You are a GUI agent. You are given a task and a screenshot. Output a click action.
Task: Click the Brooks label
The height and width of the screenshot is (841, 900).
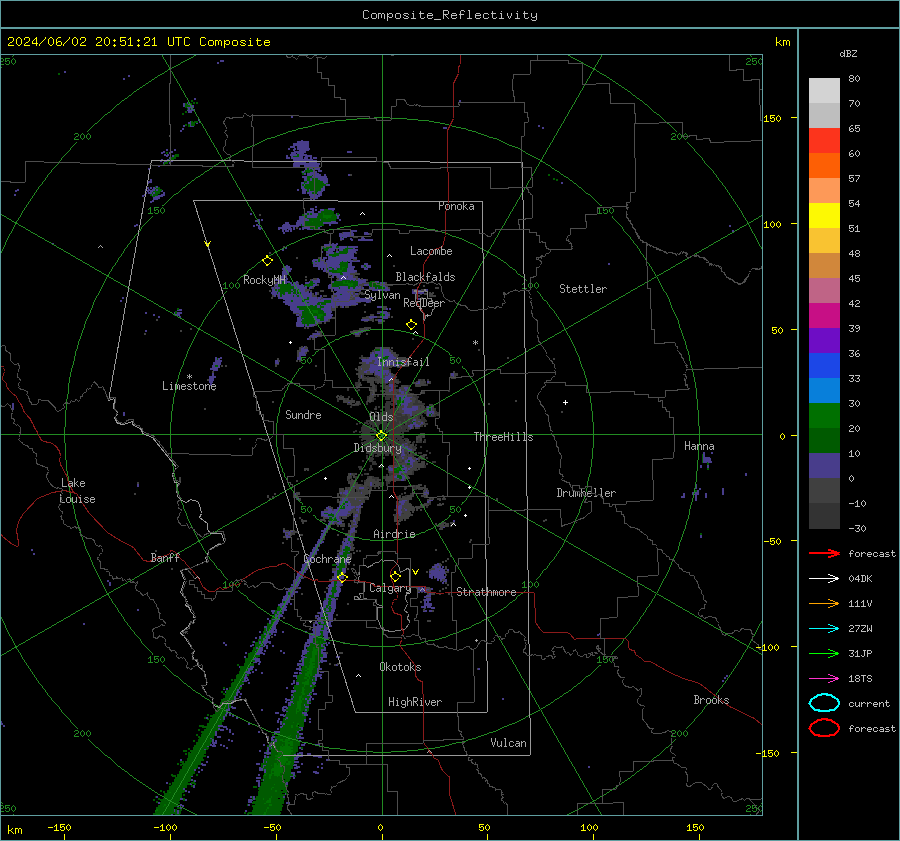point(711,699)
